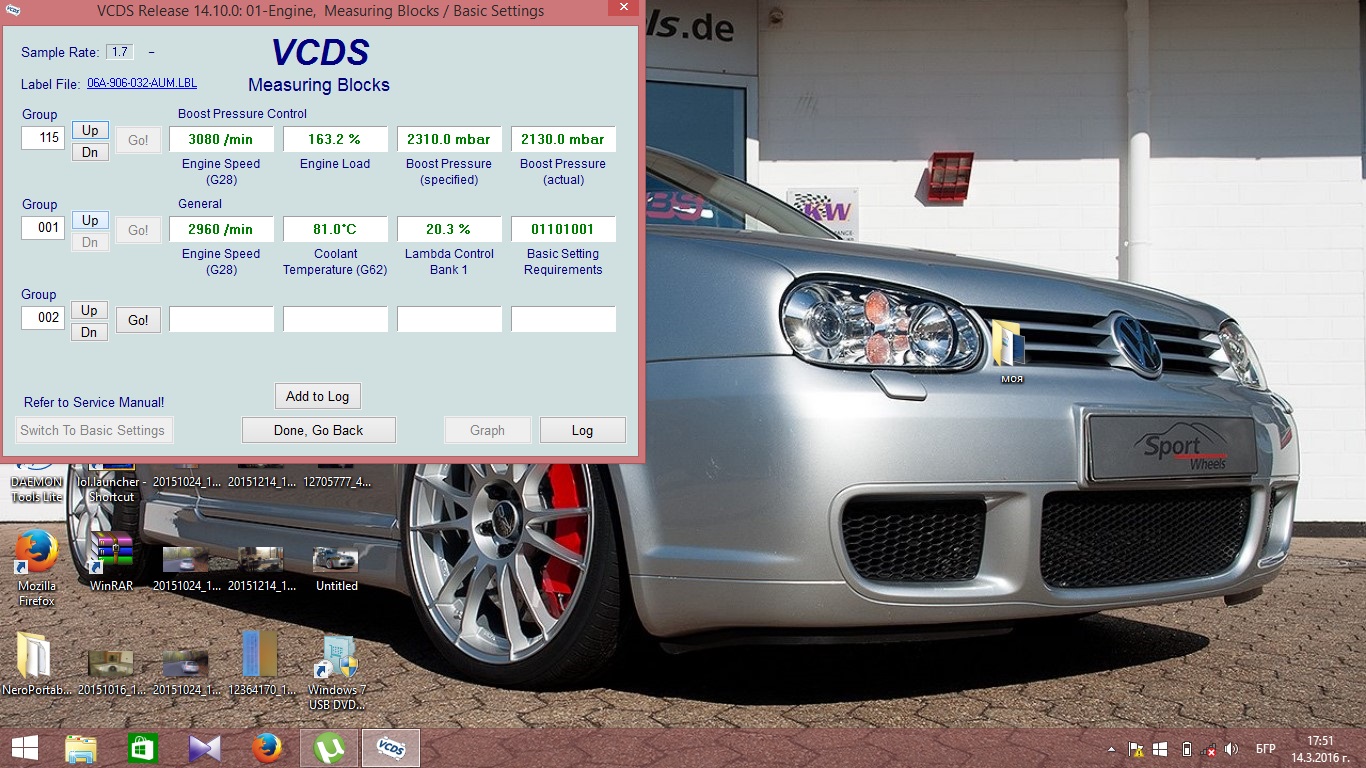Click the Group 002 number input field

(x=43, y=317)
